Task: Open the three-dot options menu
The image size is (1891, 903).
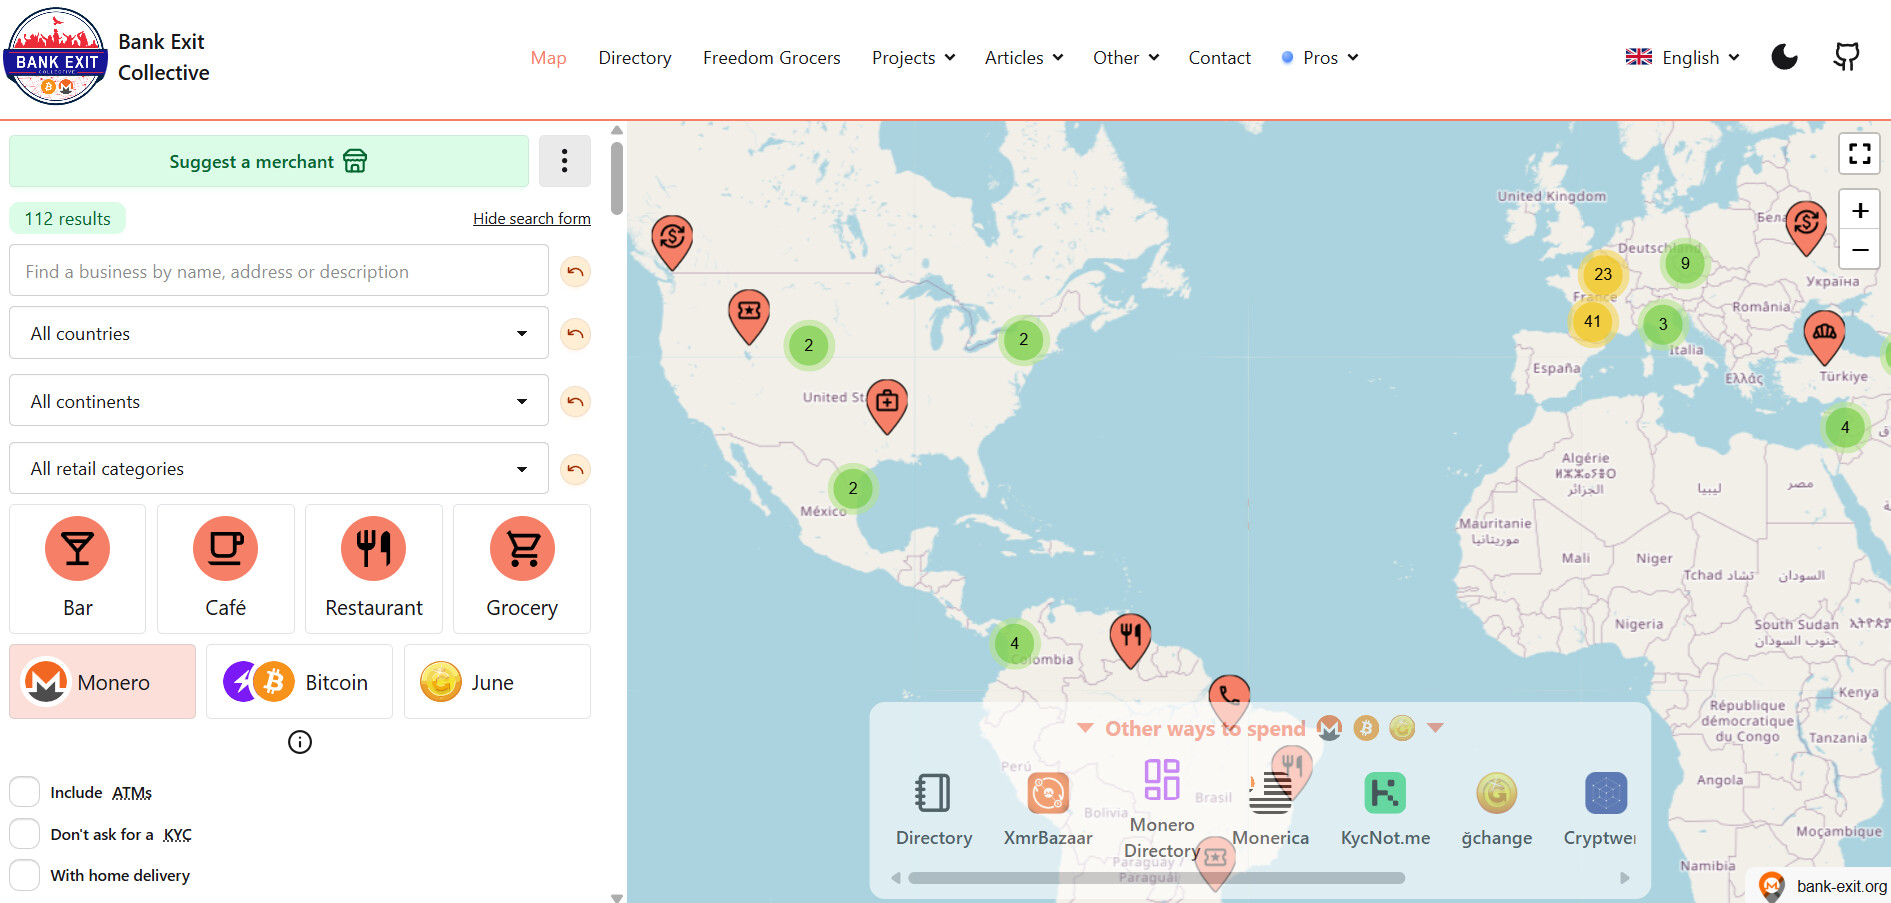Action: click(565, 161)
